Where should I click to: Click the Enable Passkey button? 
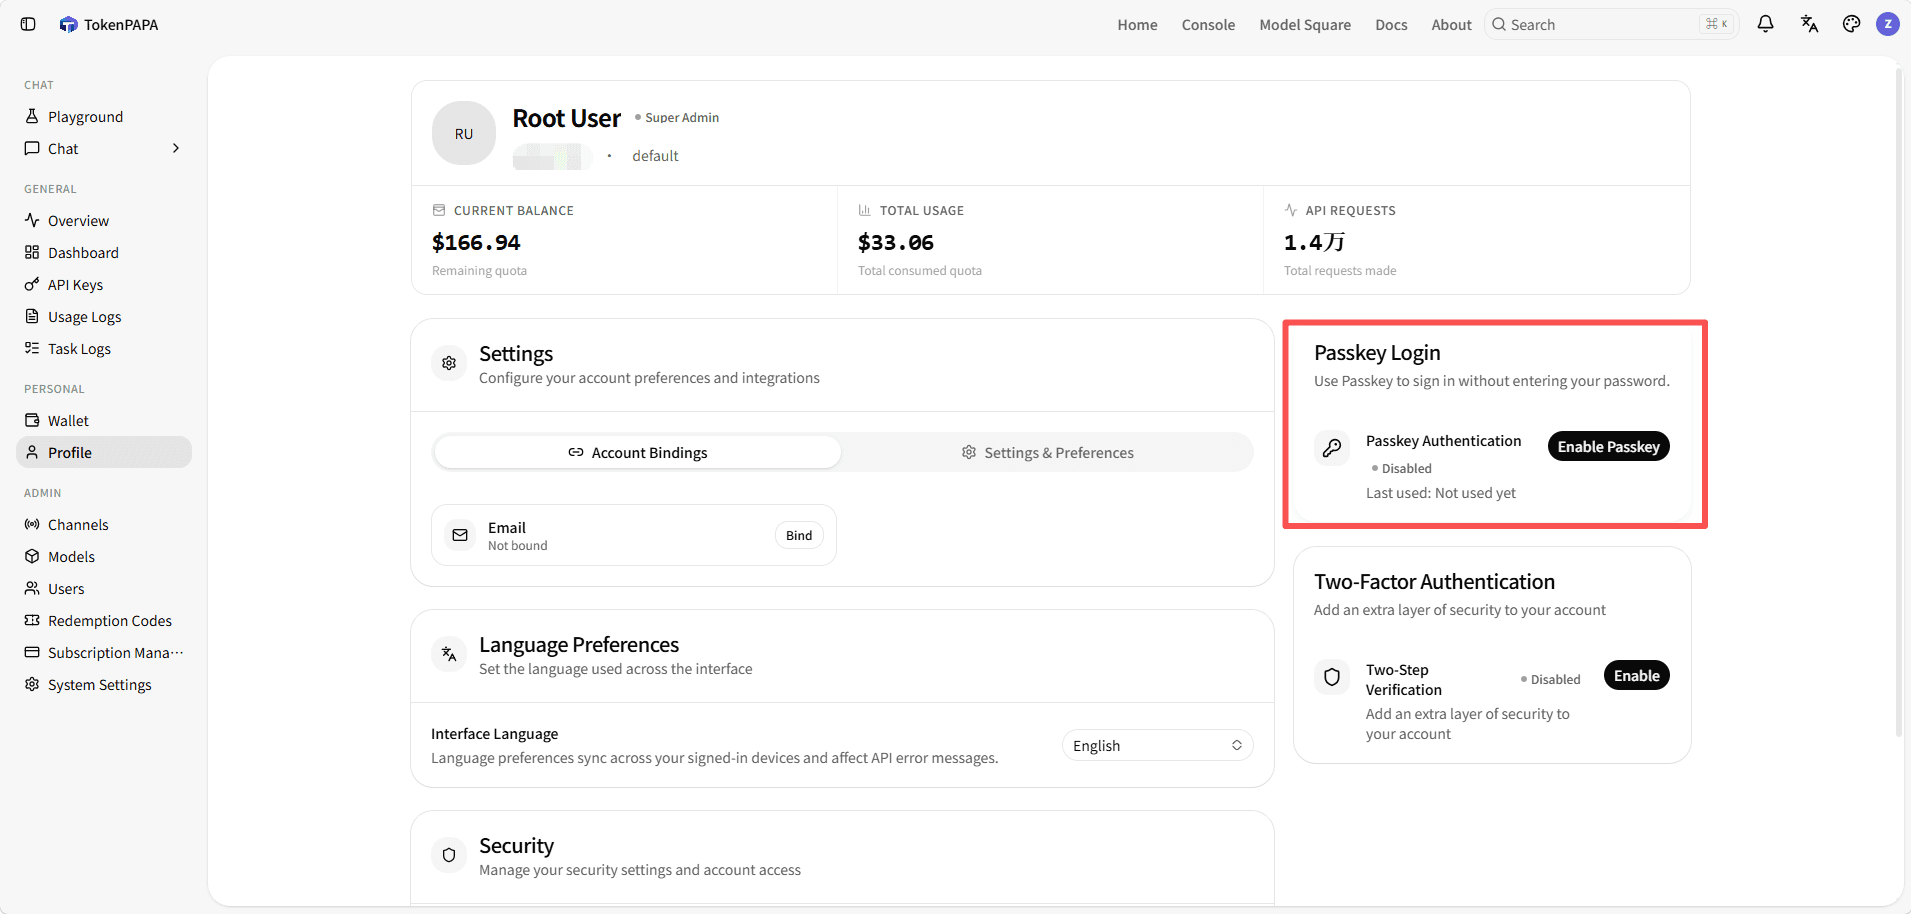tap(1608, 446)
